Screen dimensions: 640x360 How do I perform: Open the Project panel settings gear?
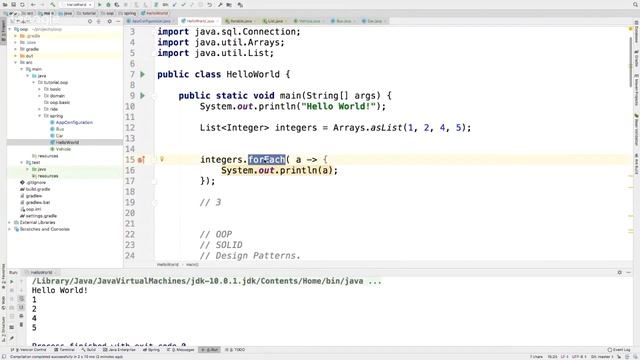tap(109, 21)
